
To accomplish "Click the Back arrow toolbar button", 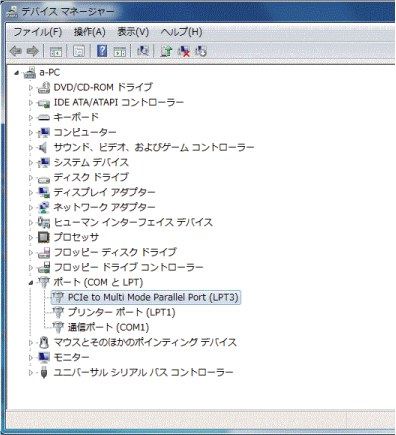I will pos(16,51).
